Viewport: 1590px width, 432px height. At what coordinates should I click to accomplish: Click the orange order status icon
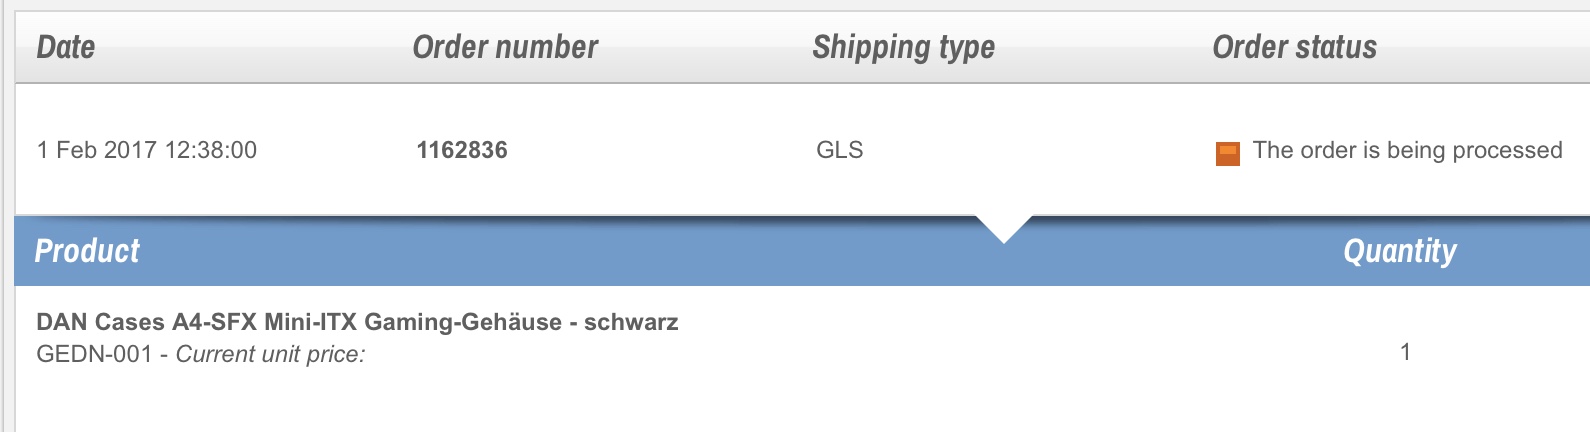pyautogui.click(x=1227, y=153)
